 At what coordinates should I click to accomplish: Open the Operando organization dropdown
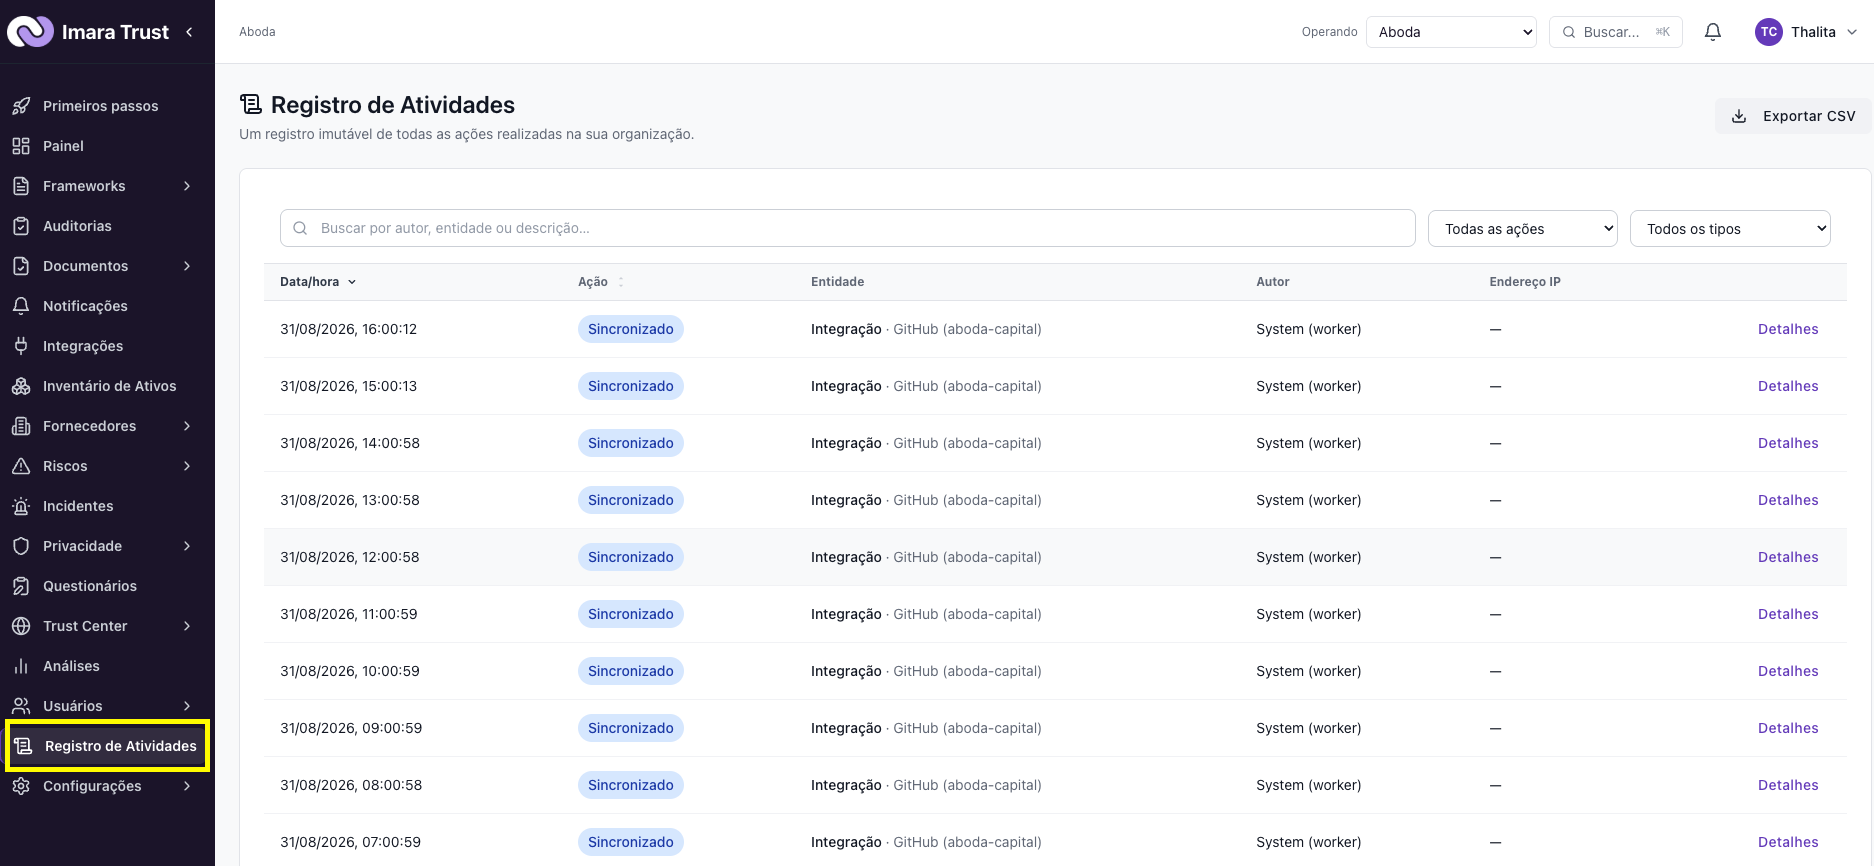(1451, 32)
